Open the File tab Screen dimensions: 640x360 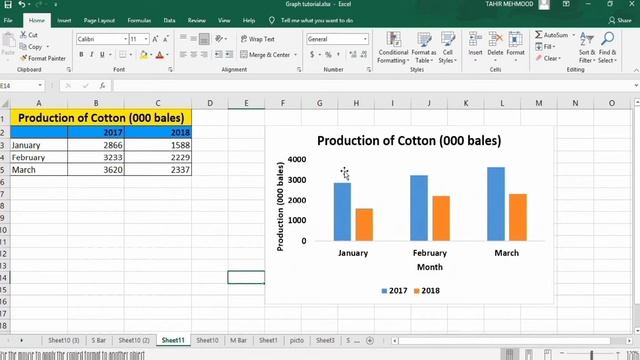(8, 20)
